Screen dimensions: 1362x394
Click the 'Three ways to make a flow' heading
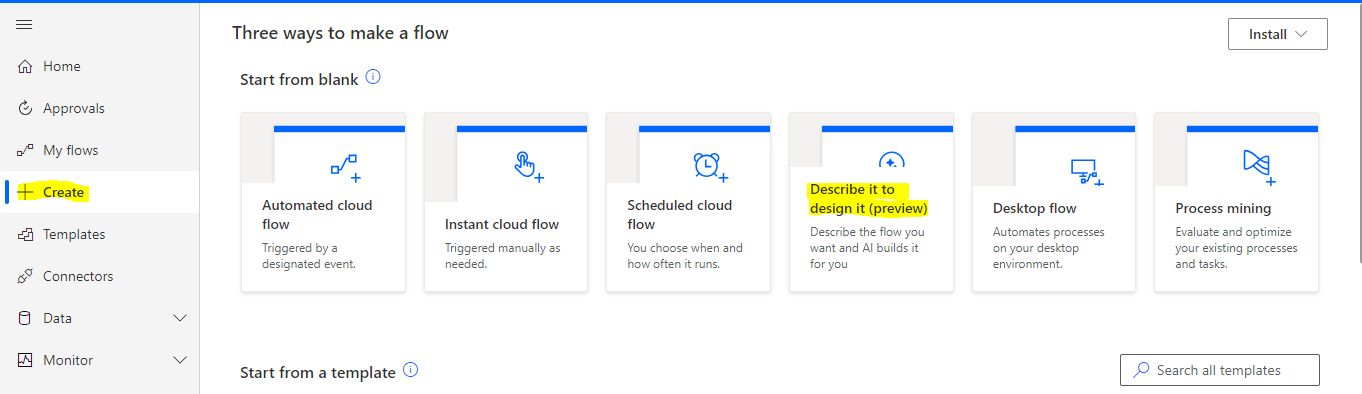[x=340, y=33]
